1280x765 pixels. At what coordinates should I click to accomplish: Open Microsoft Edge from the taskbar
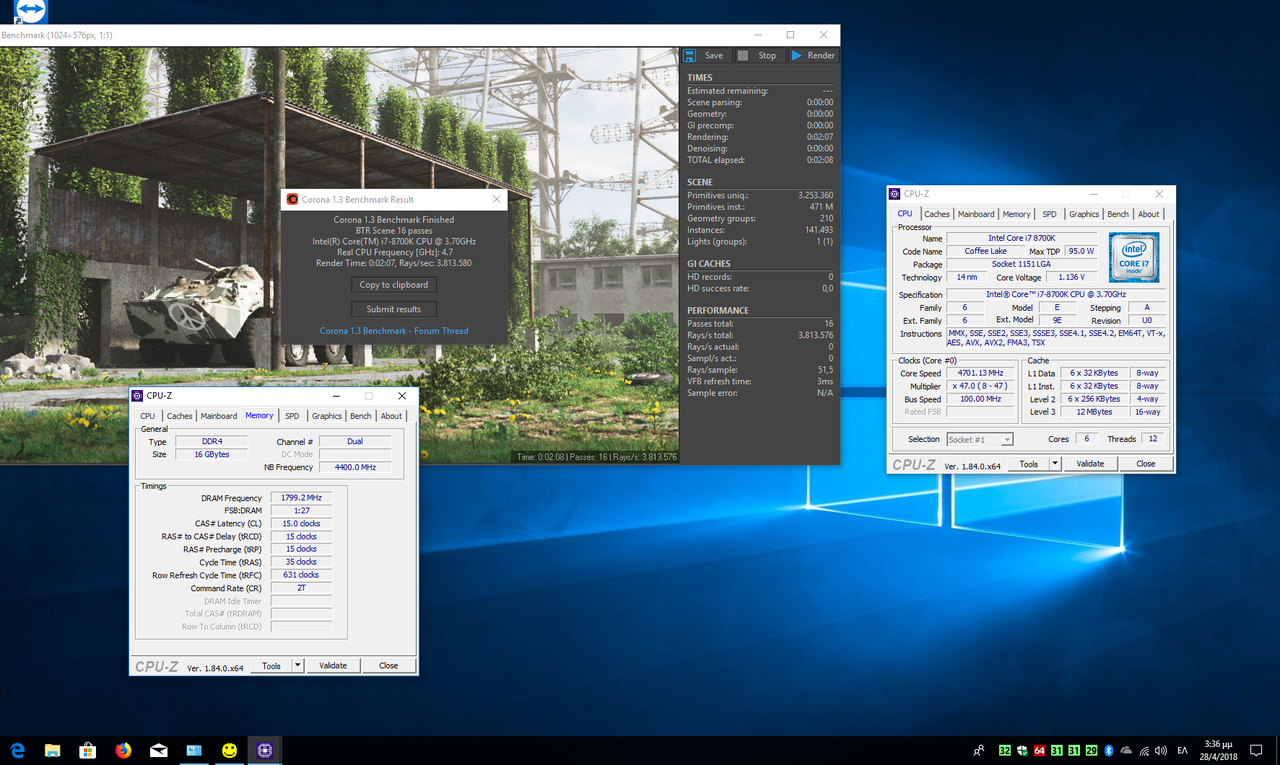[x=18, y=750]
